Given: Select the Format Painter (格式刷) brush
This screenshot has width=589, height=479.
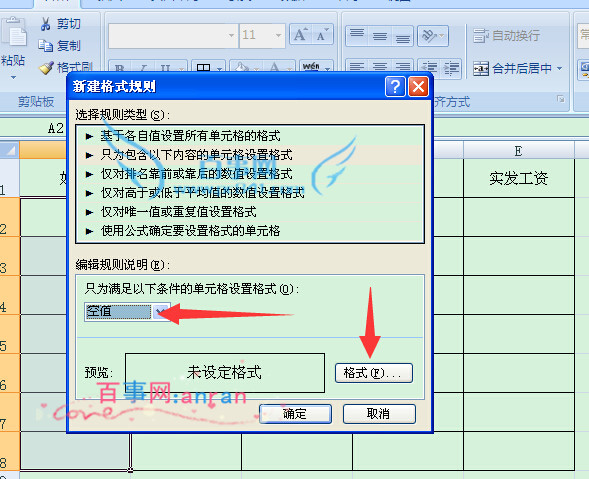Looking at the screenshot, I should 47,67.
